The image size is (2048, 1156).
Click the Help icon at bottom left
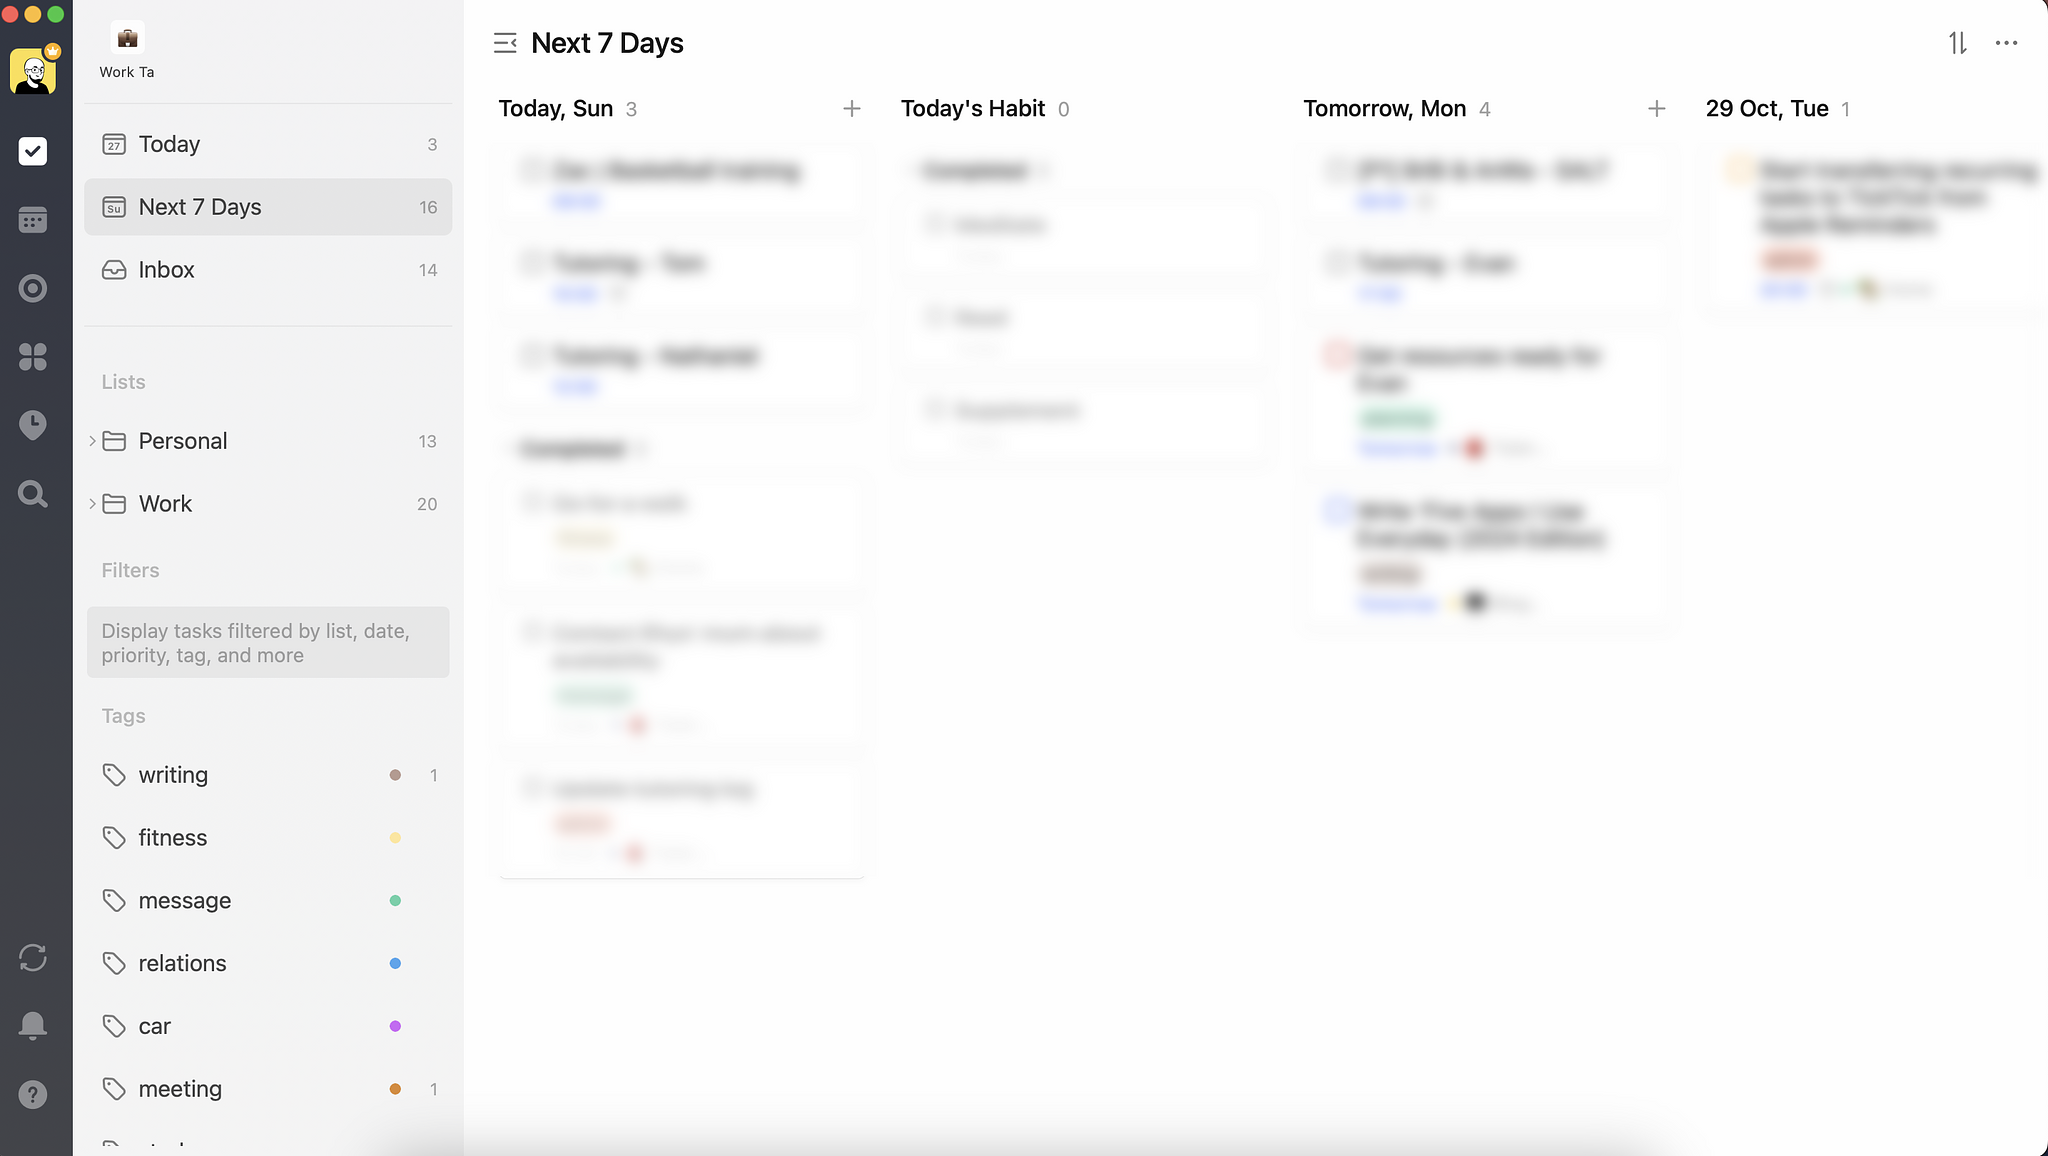[32, 1094]
